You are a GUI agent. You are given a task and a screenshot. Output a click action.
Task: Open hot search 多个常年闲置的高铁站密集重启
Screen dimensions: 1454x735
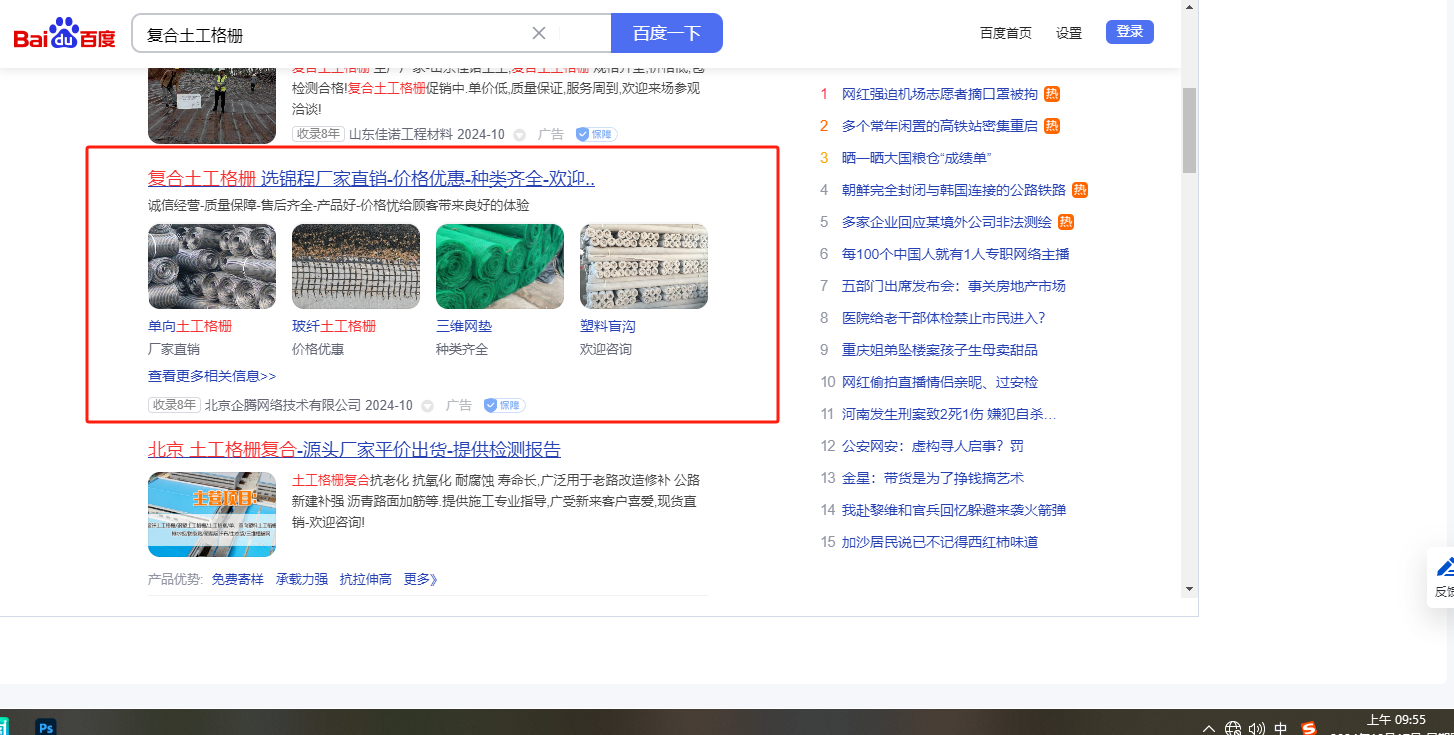[x=940, y=126]
